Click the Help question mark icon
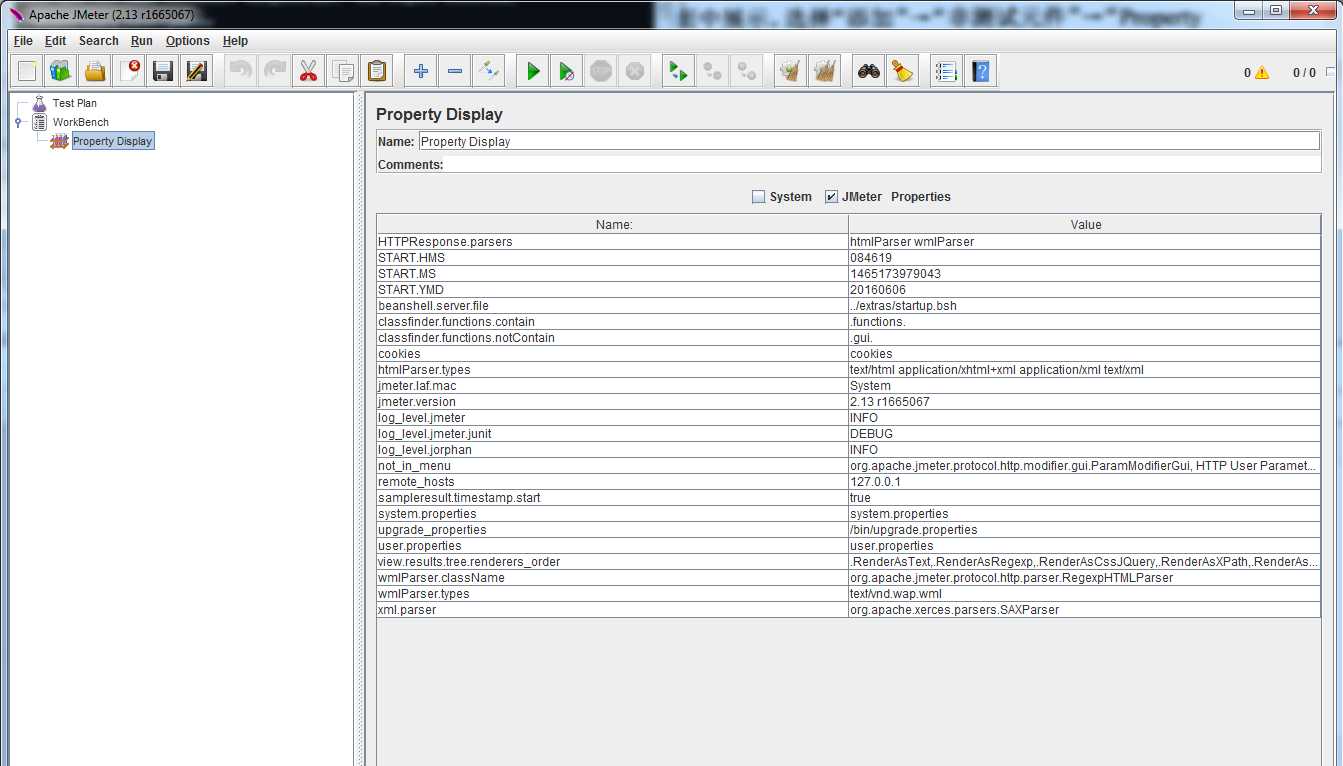Viewport: 1343px width, 766px height. (981, 71)
